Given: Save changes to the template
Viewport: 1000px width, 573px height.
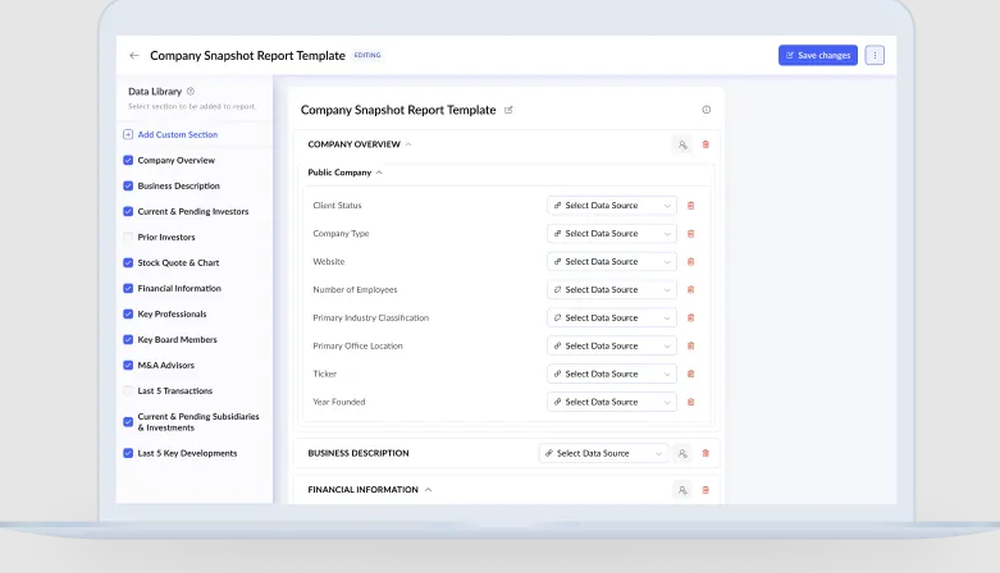Looking at the screenshot, I should 818,56.
